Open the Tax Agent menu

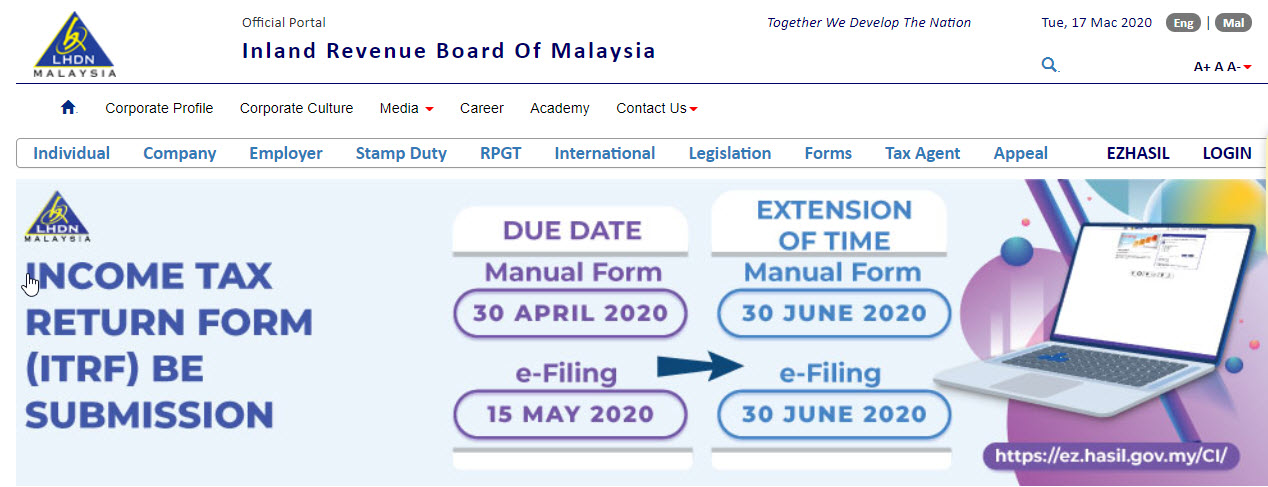click(922, 153)
